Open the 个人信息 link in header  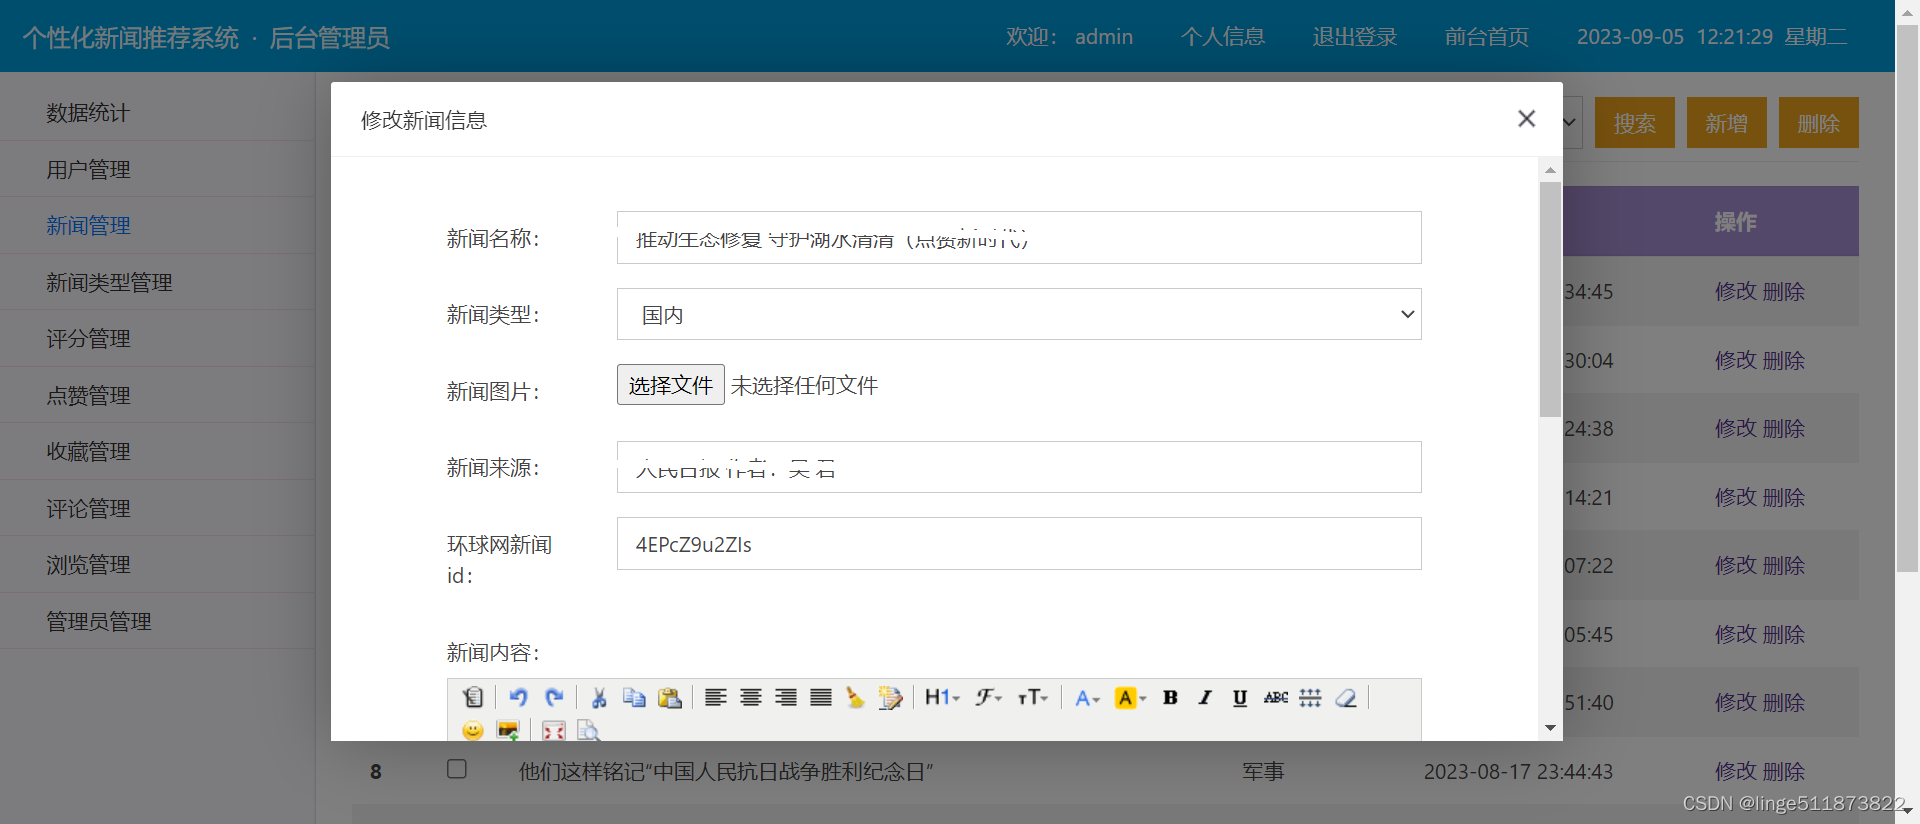click(1222, 37)
